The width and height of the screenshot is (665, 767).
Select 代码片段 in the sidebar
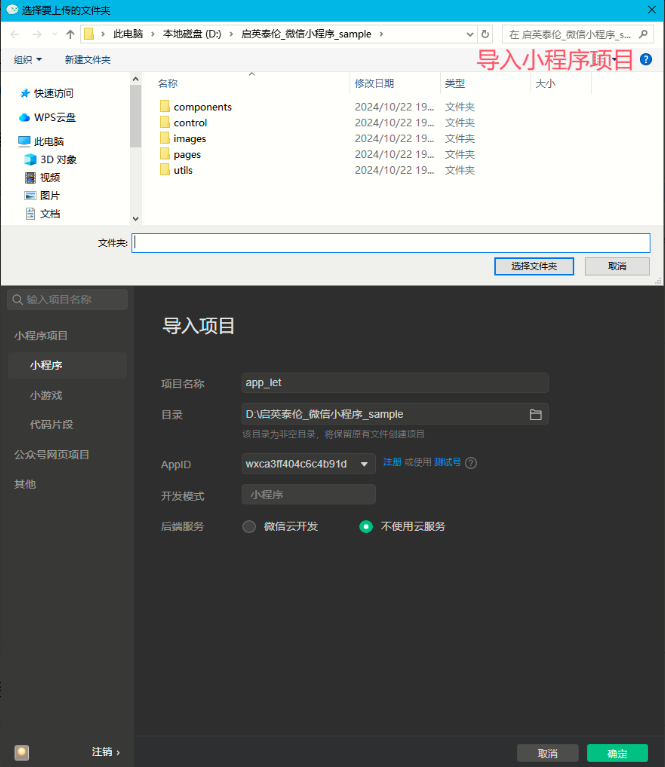[x=50, y=424]
